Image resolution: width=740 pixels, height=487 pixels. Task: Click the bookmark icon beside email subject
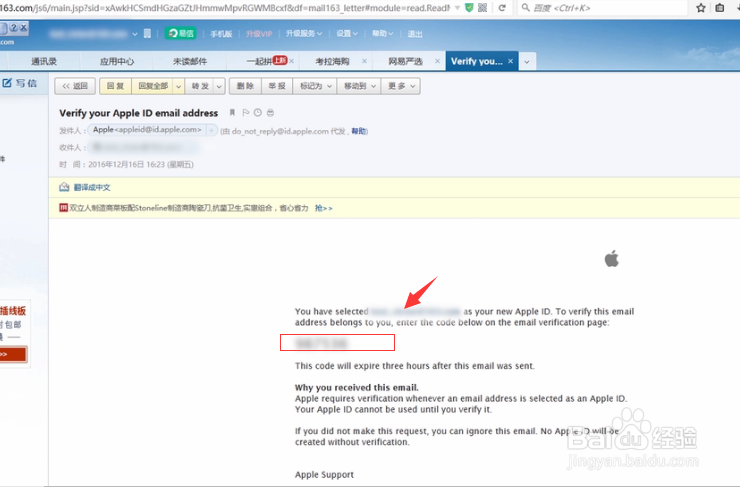232,112
